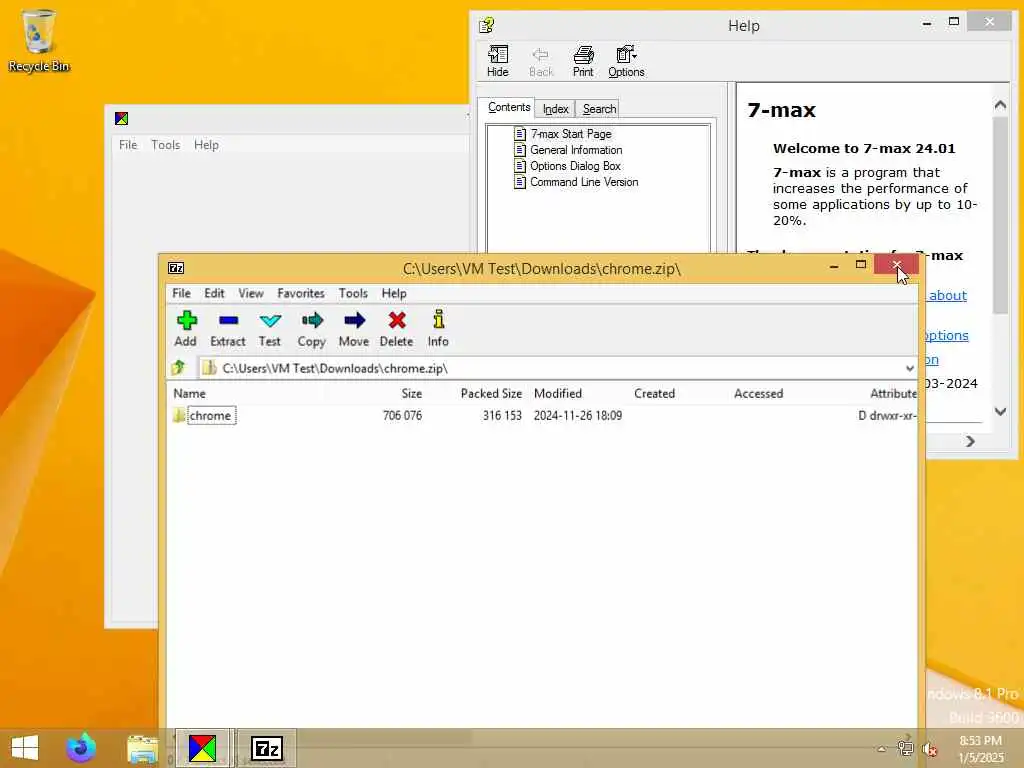Open 7-max Start Page topic
Image resolution: width=1024 pixels, height=768 pixels.
pyautogui.click(x=571, y=134)
